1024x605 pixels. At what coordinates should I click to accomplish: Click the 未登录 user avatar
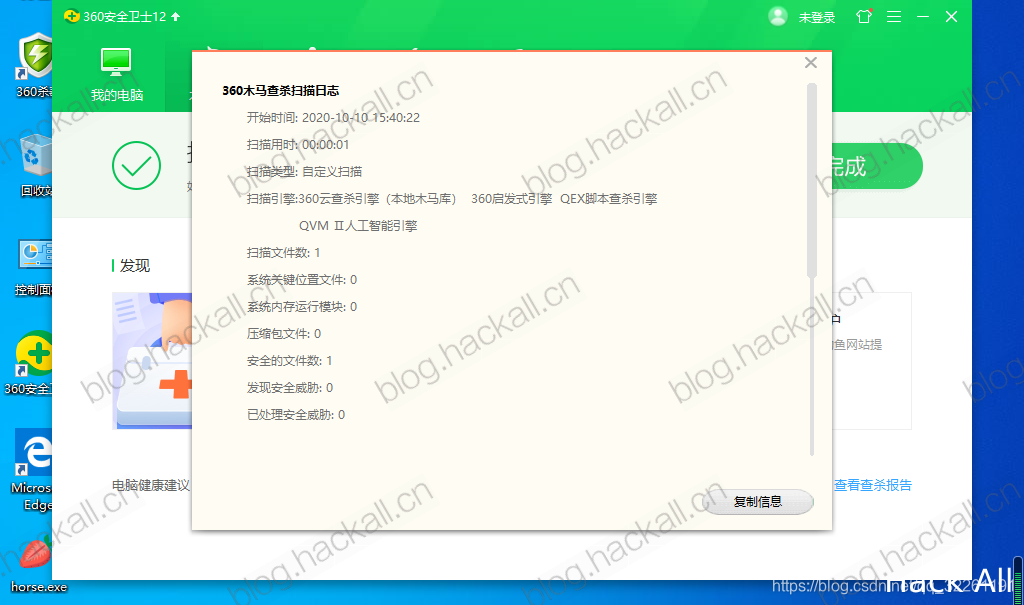click(x=777, y=16)
